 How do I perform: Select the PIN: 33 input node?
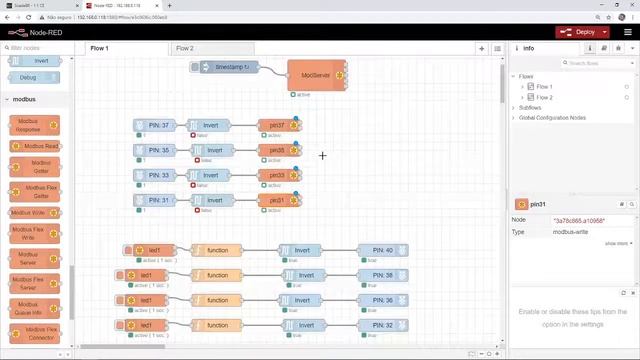pos(155,176)
